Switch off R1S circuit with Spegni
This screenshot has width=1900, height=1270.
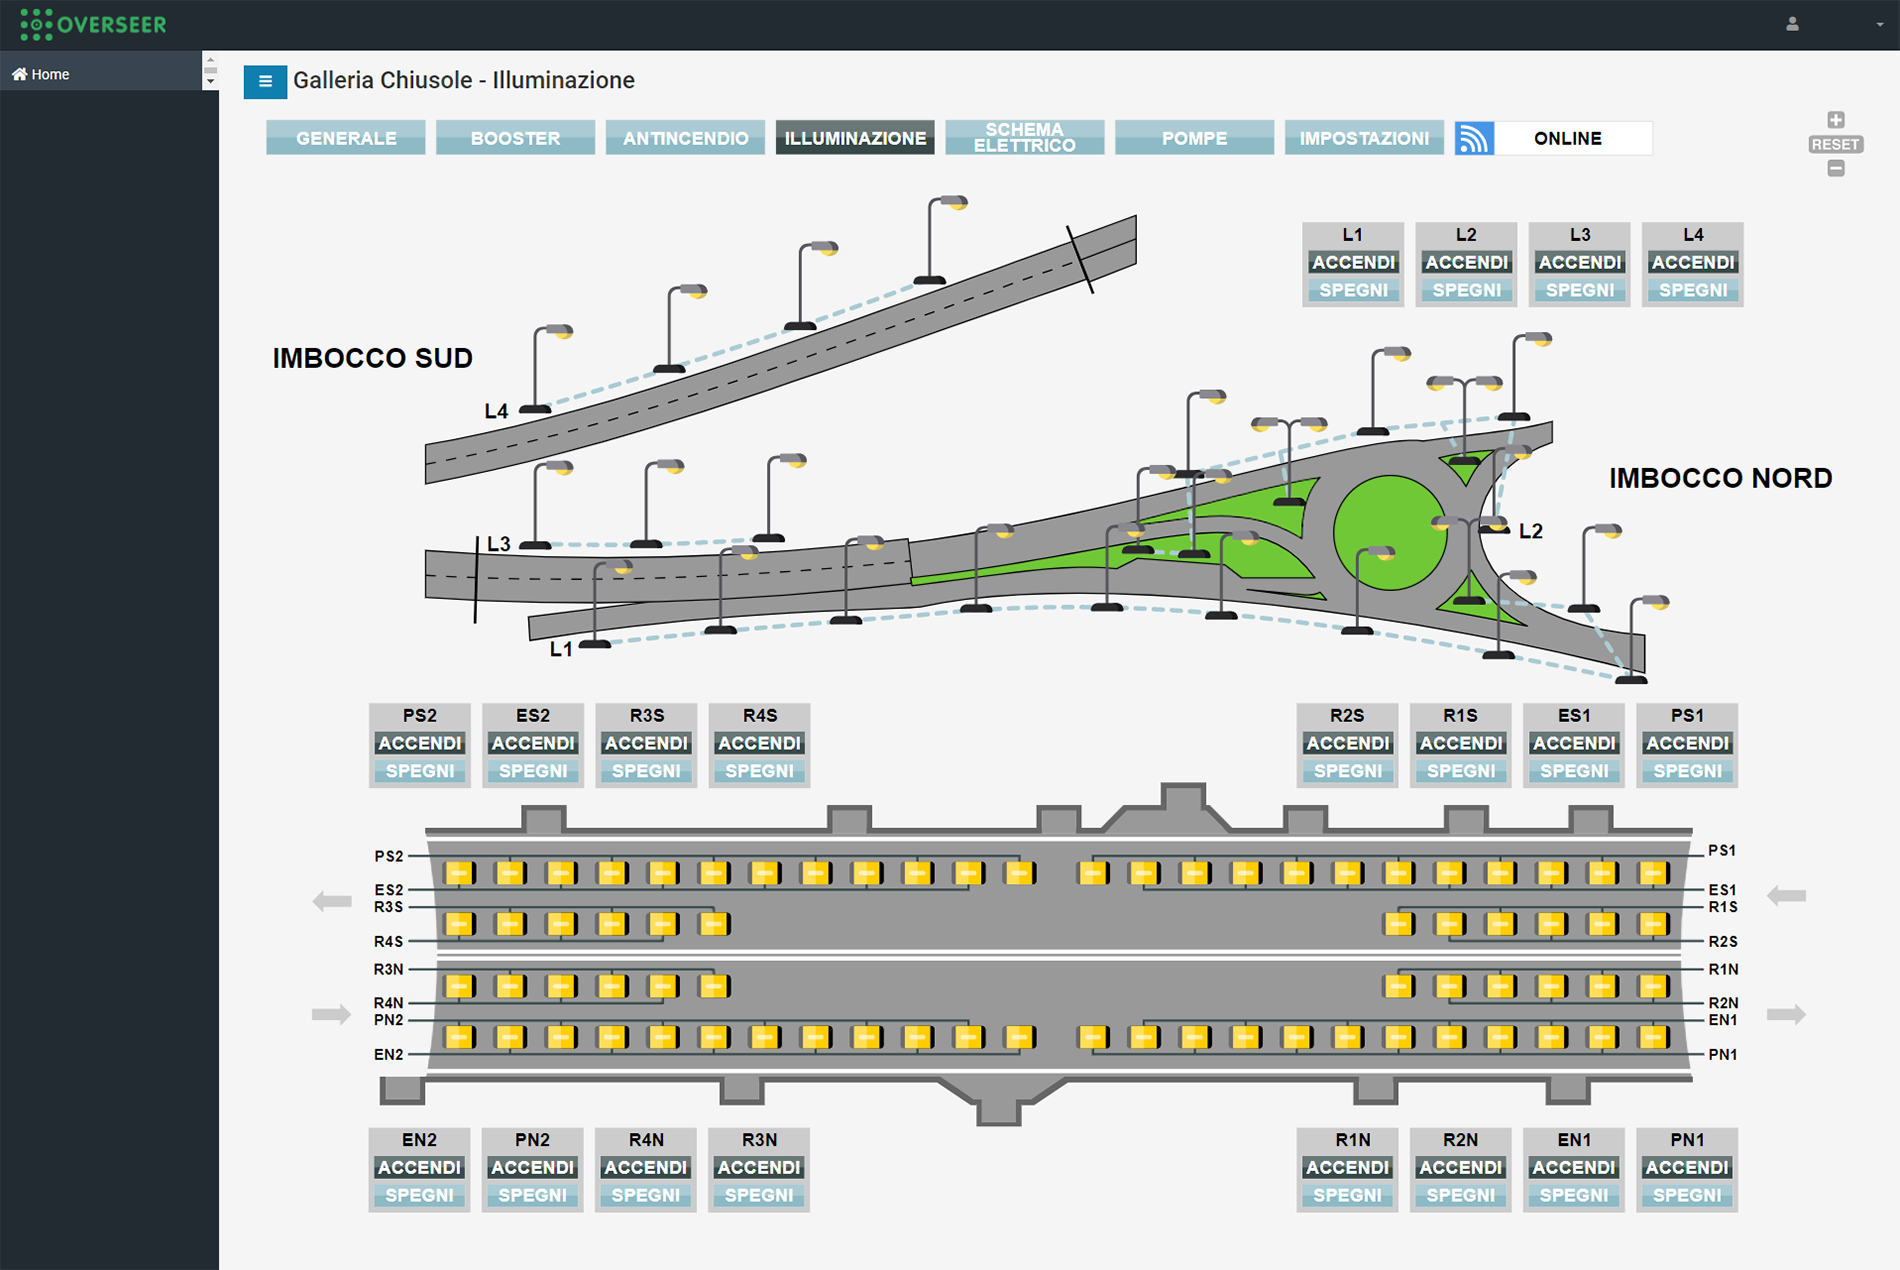click(x=1461, y=771)
